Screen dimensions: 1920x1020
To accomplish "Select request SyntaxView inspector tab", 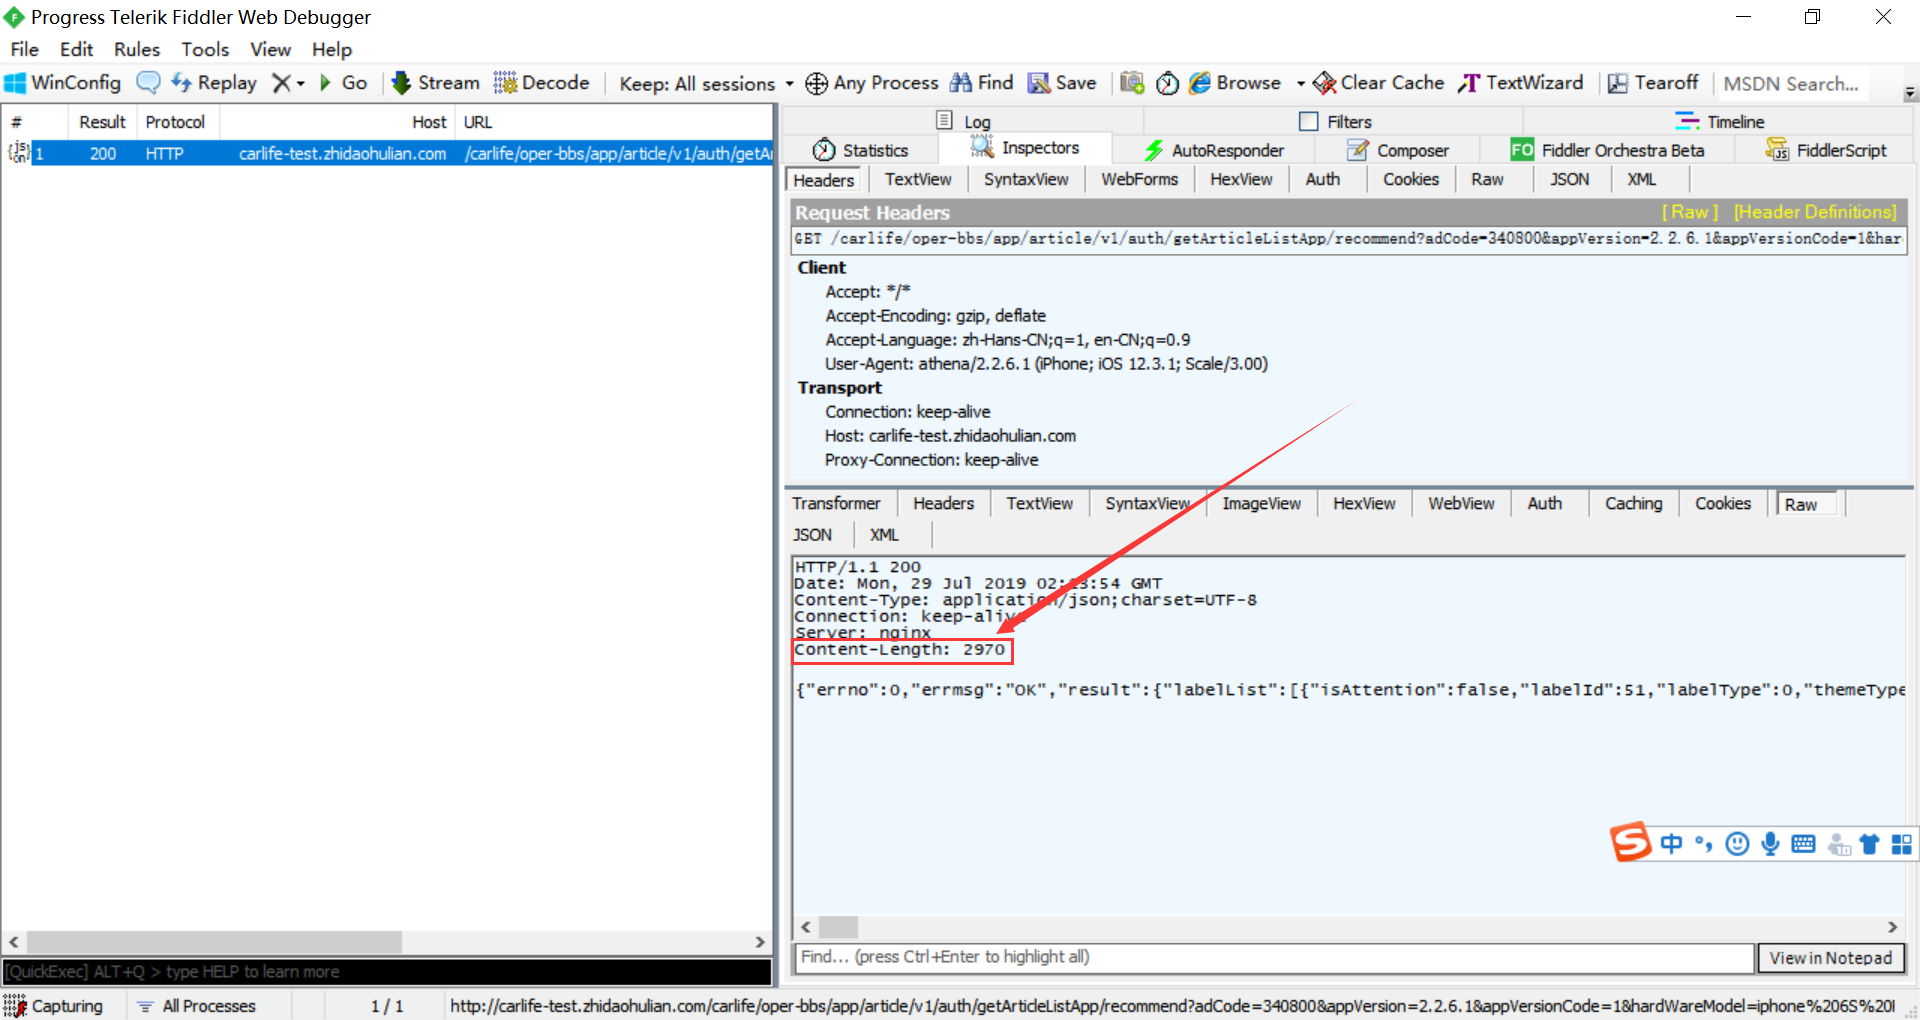I will pos(1026,179).
